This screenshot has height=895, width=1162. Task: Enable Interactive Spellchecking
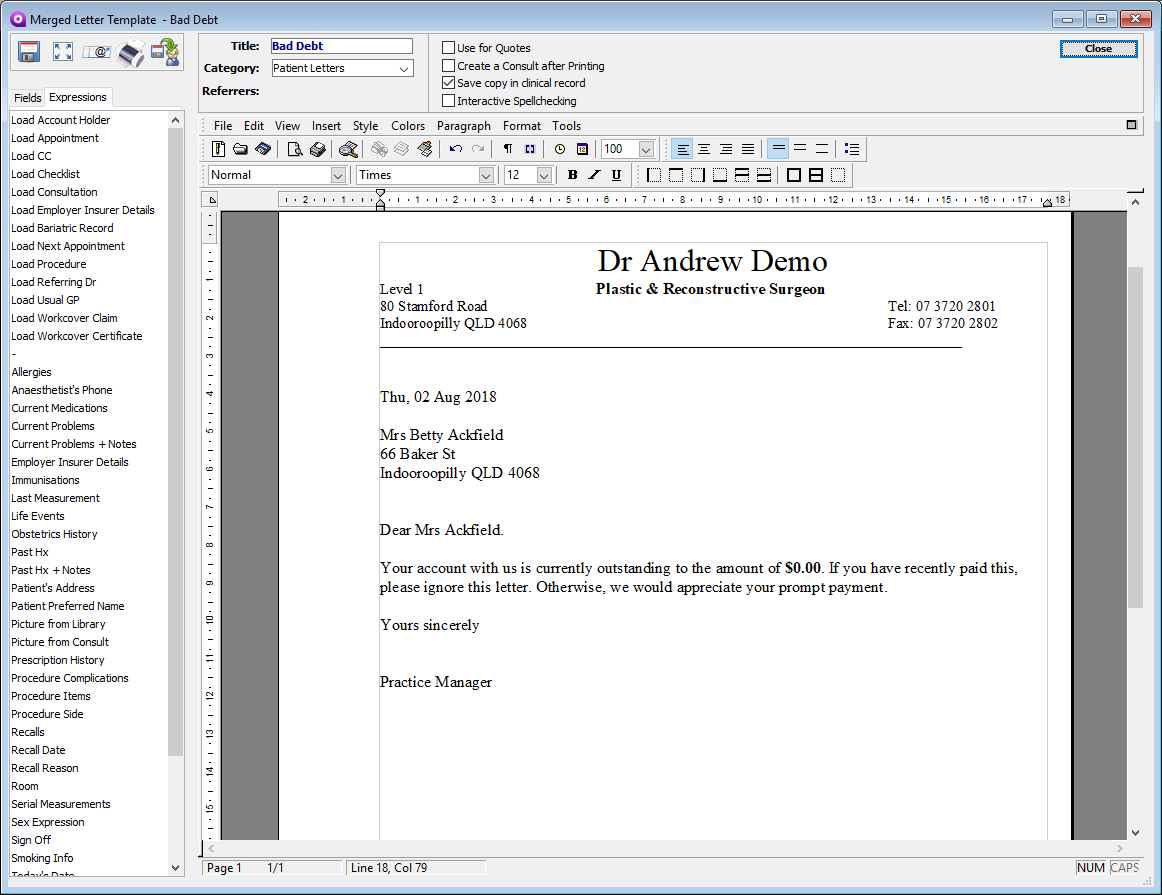pos(448,100)
